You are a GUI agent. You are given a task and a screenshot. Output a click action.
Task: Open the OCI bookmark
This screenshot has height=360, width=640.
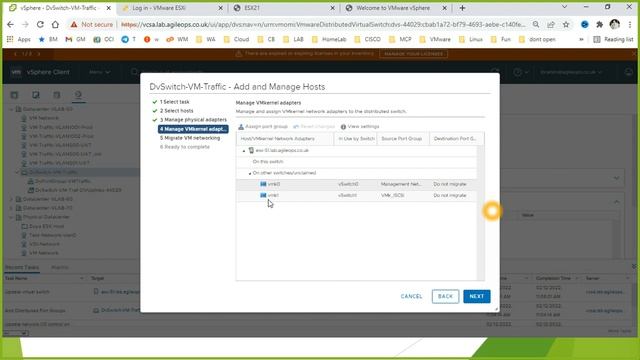[104, 39]
